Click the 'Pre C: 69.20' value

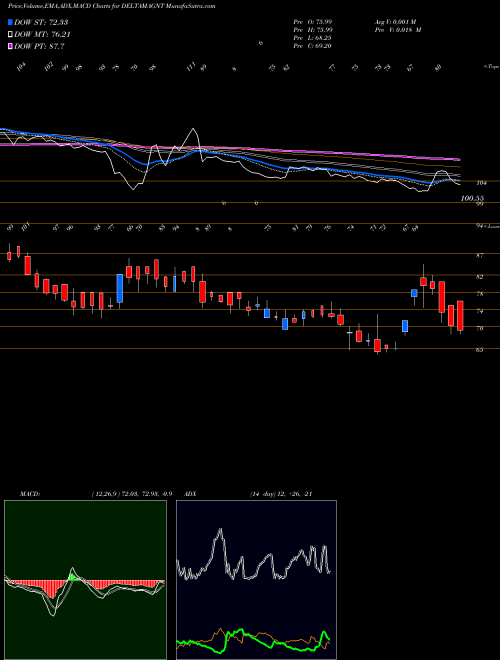coord(313,46)
